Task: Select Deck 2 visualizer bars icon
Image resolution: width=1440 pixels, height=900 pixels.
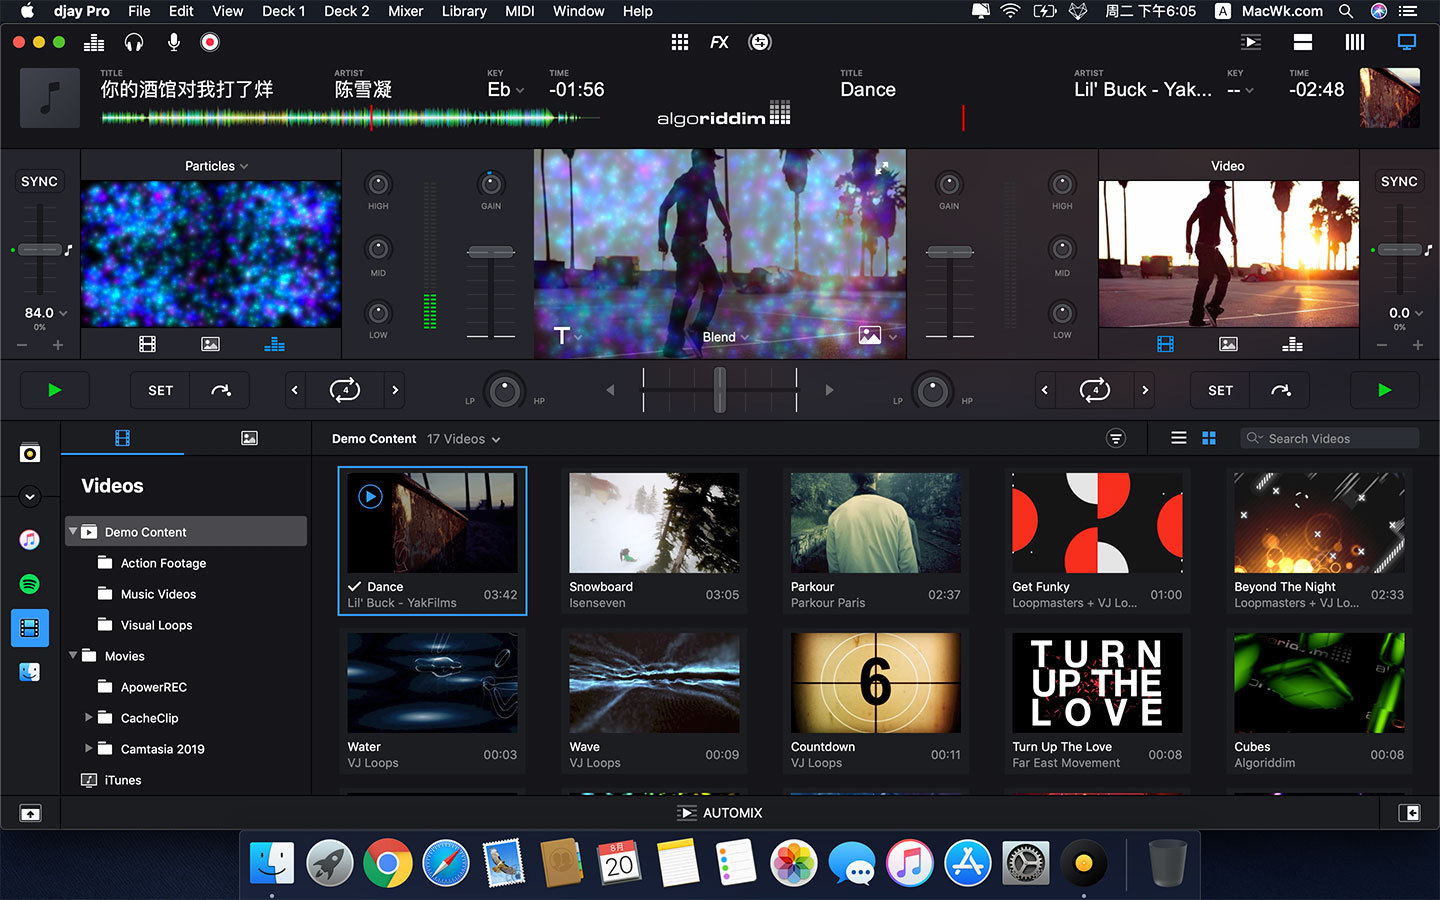Action: click(1292, 344)
